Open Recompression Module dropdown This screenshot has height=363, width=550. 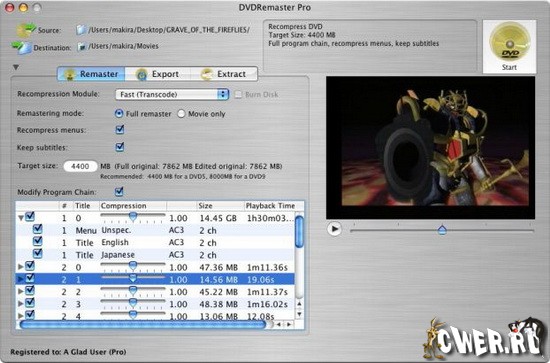[172, 94]
